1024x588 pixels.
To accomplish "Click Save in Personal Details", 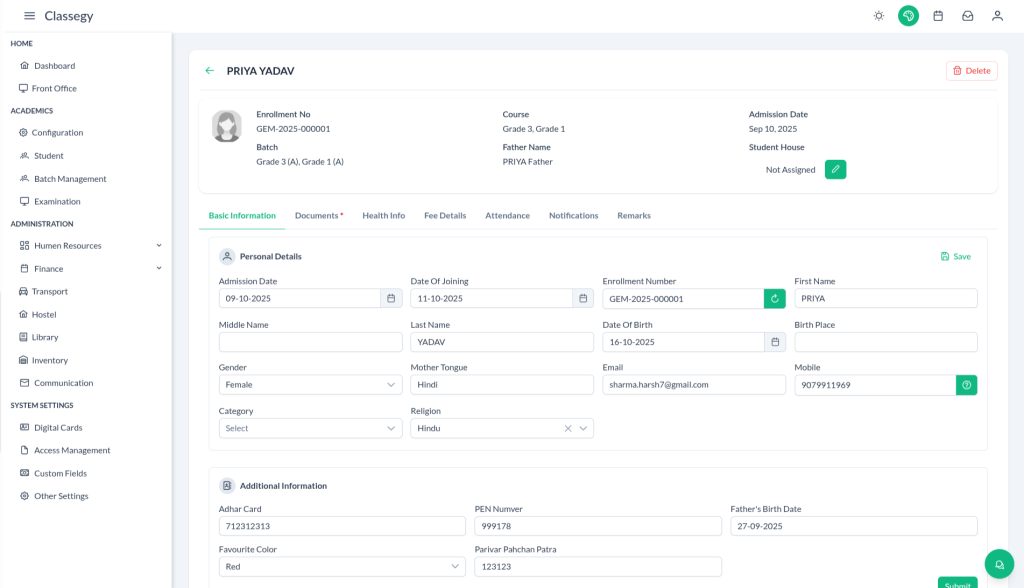I will (x=955, y=257).
